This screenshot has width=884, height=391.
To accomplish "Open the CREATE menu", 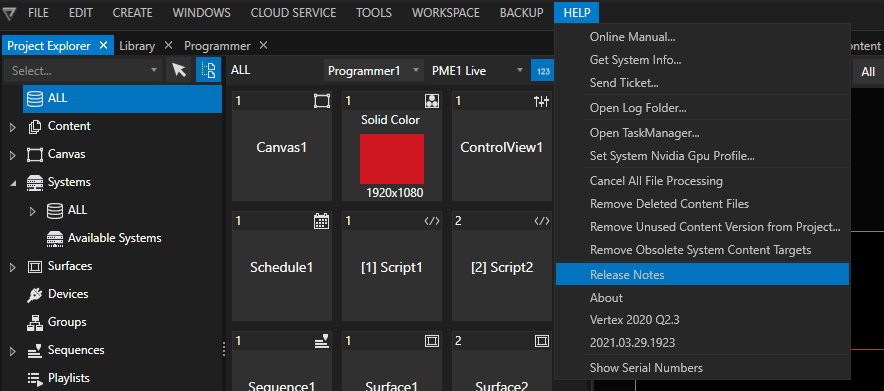I will [x=132, y=12].
